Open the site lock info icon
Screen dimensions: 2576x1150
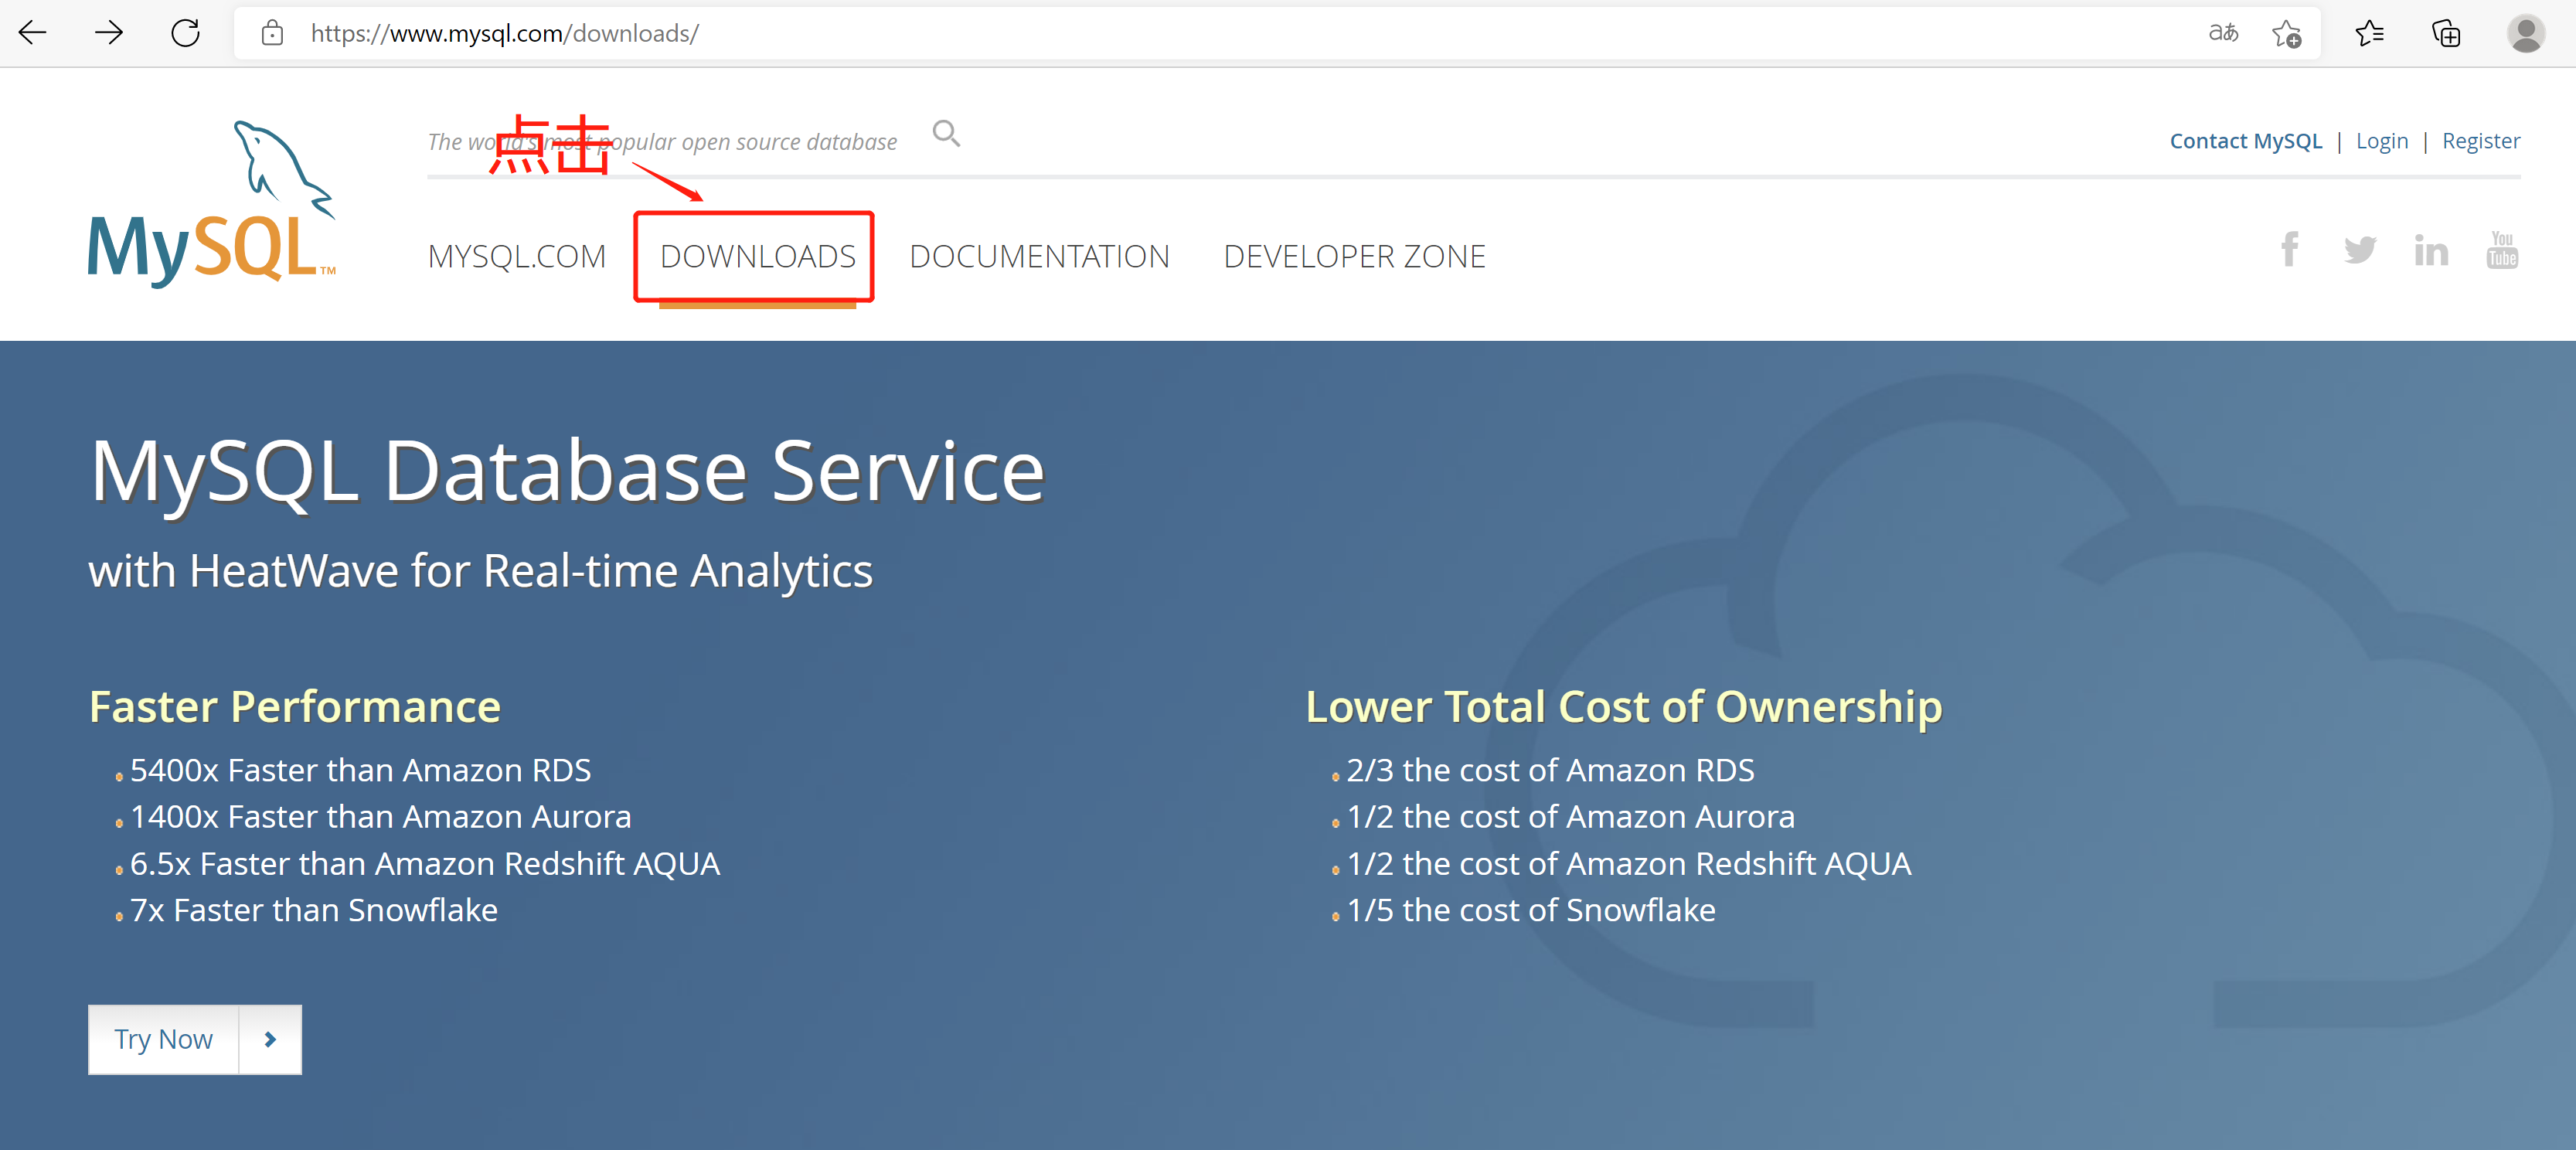tap(272, 33)
